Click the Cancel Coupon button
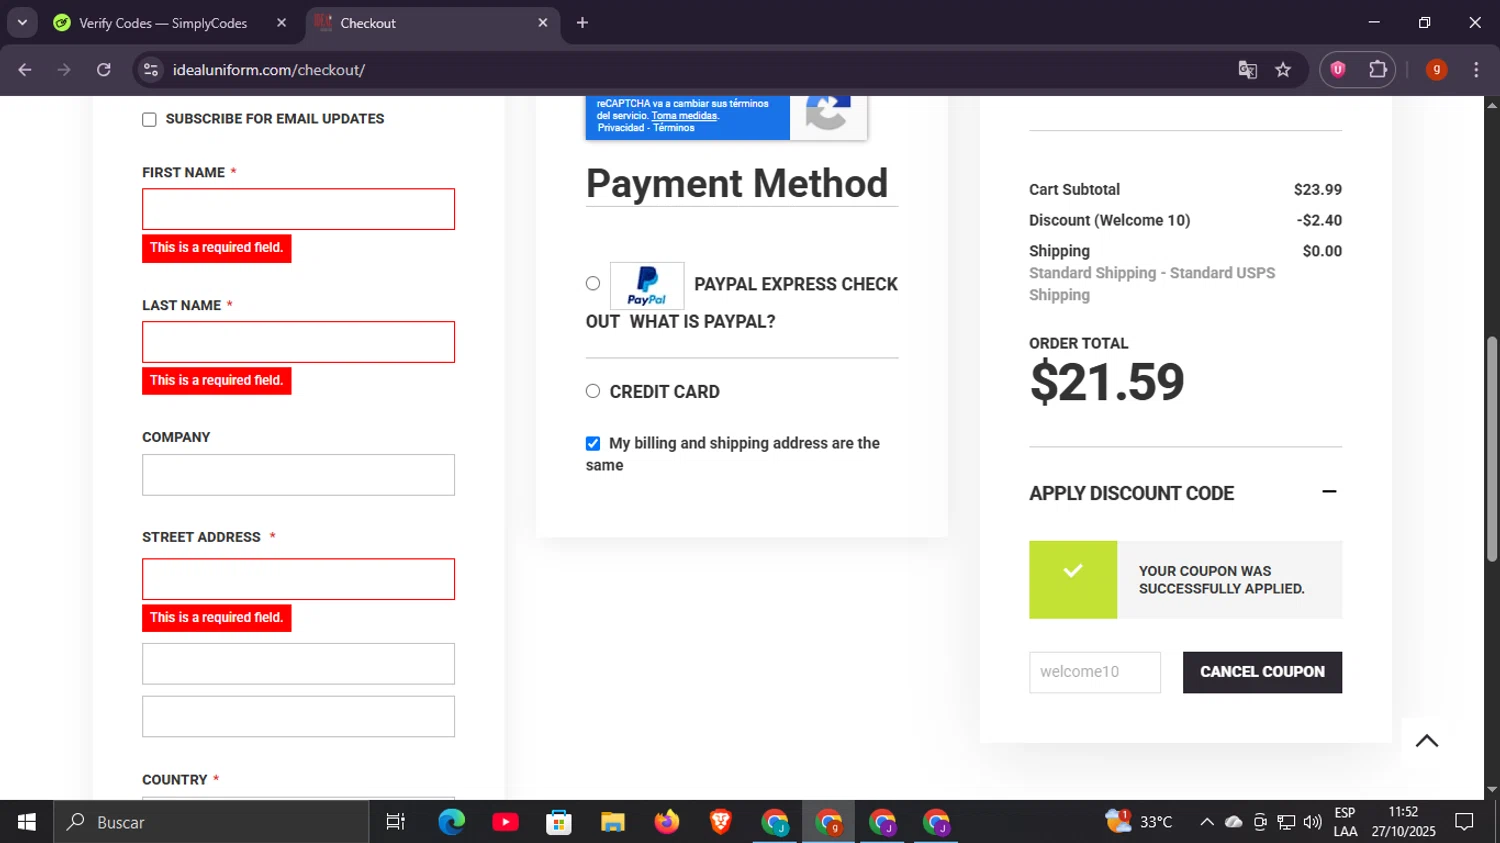 1262,672
